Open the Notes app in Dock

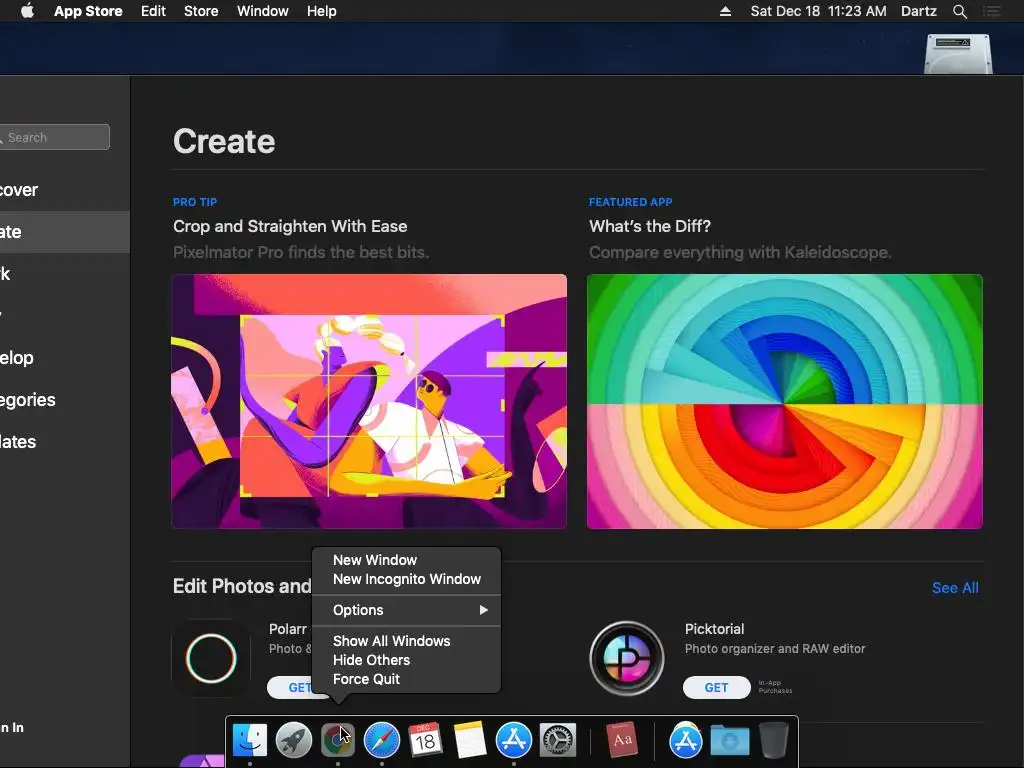(470, 741)
